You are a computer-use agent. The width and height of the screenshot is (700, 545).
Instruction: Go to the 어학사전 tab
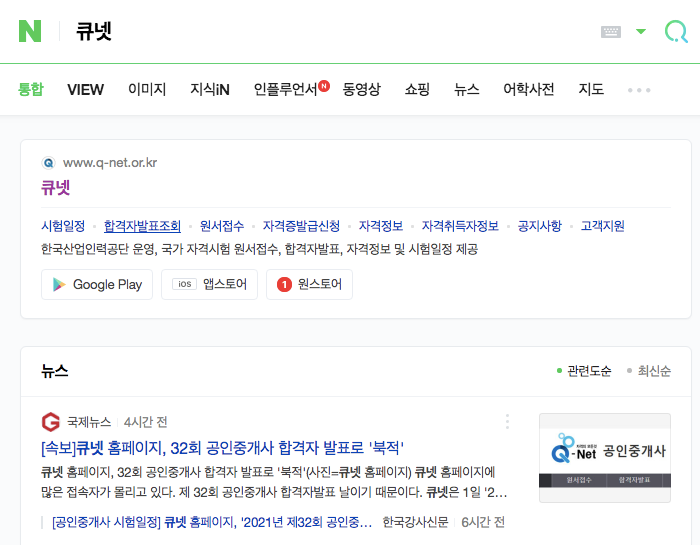[529, 89]
